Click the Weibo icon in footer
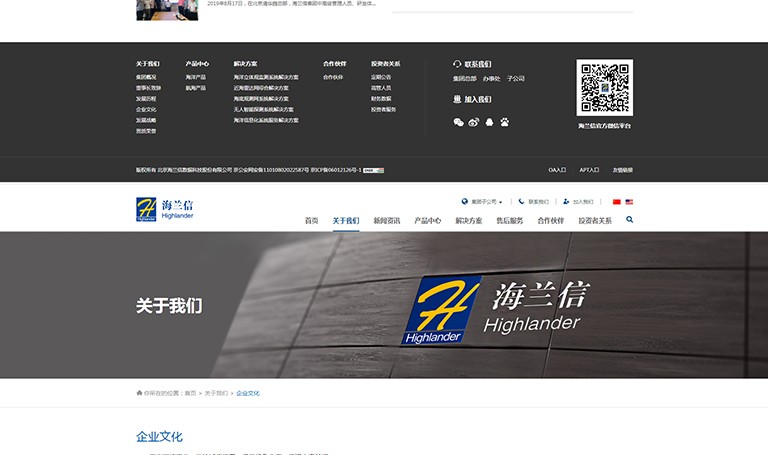The image size is (768, 455). 474,122
